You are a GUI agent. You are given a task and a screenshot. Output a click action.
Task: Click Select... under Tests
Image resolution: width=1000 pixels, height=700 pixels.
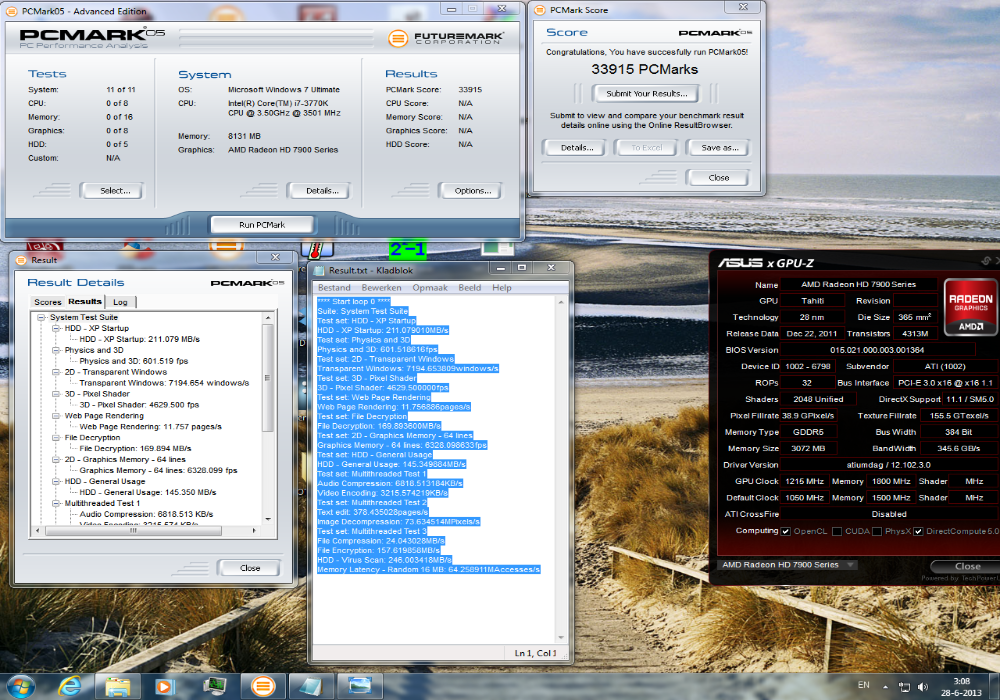112,191
